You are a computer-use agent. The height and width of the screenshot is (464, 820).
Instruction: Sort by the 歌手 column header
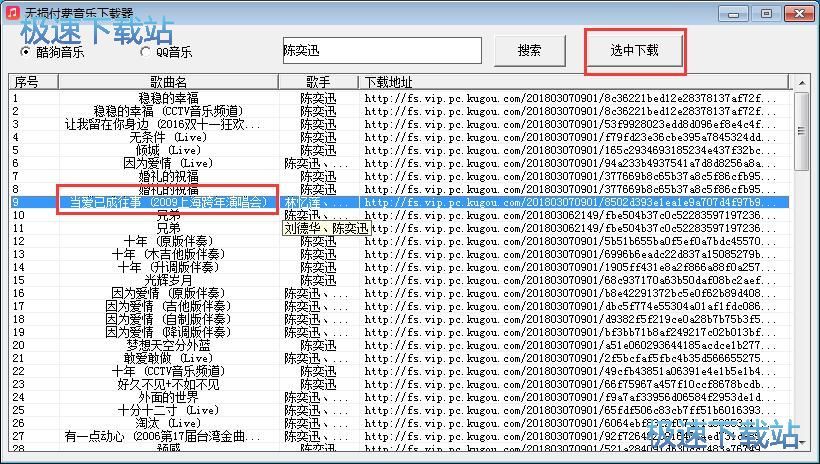tap(318, 82)
